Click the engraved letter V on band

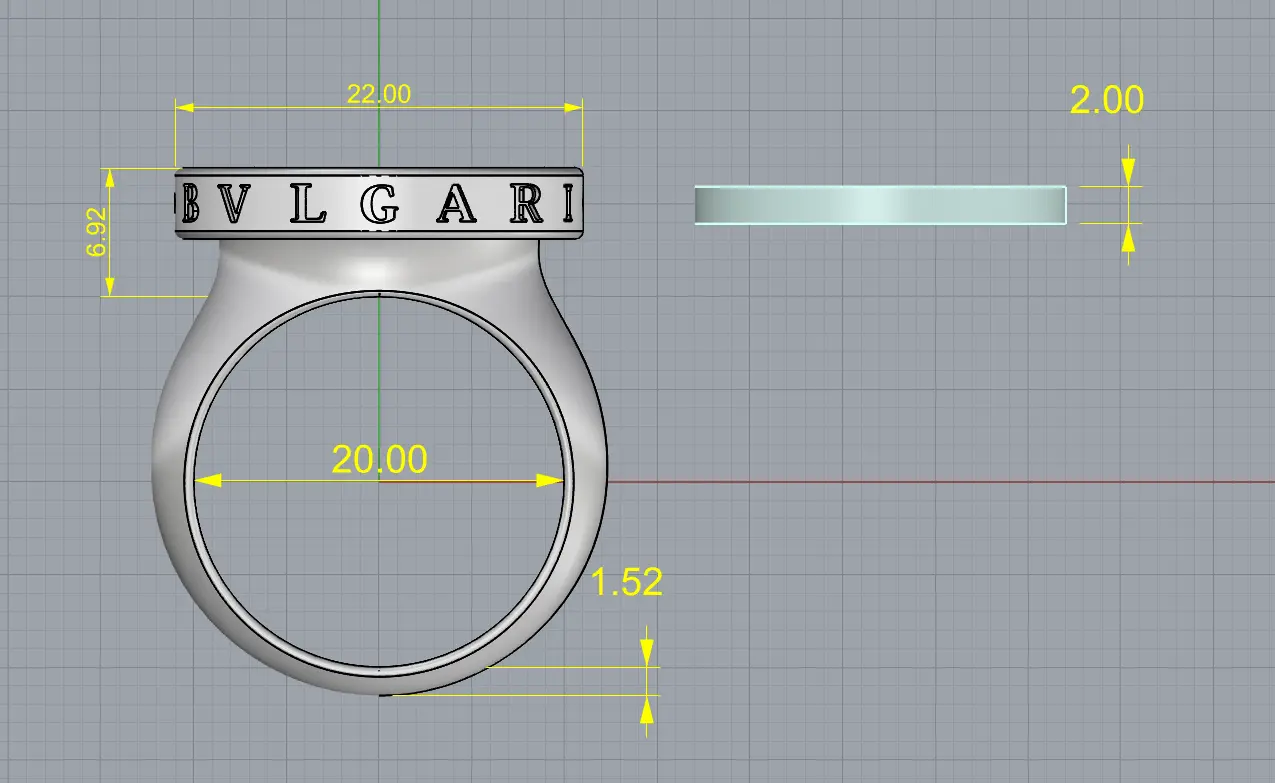[x=235, y=206]
